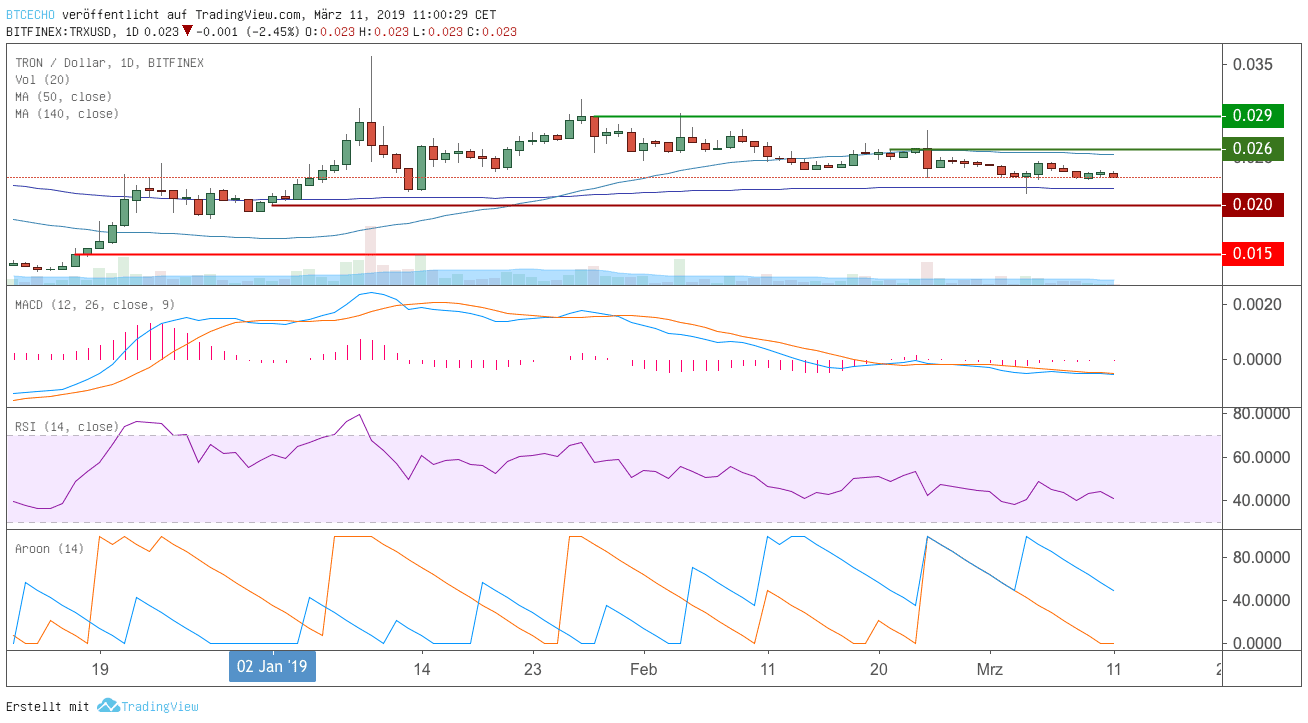This screenshot has height=723, width=1308.
Task: Select the 0.020 dark red price label
Action: click(1252, 205)
